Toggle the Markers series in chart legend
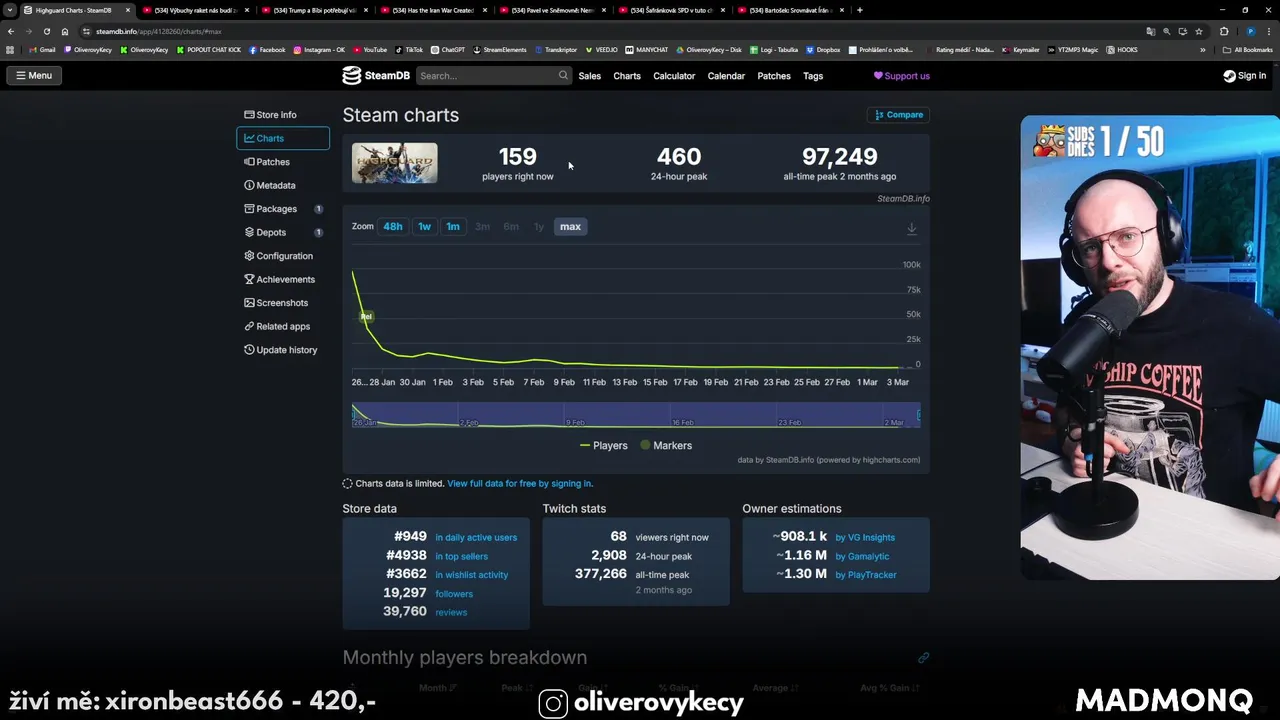The image size is (1280, 720). click(666, 445)
